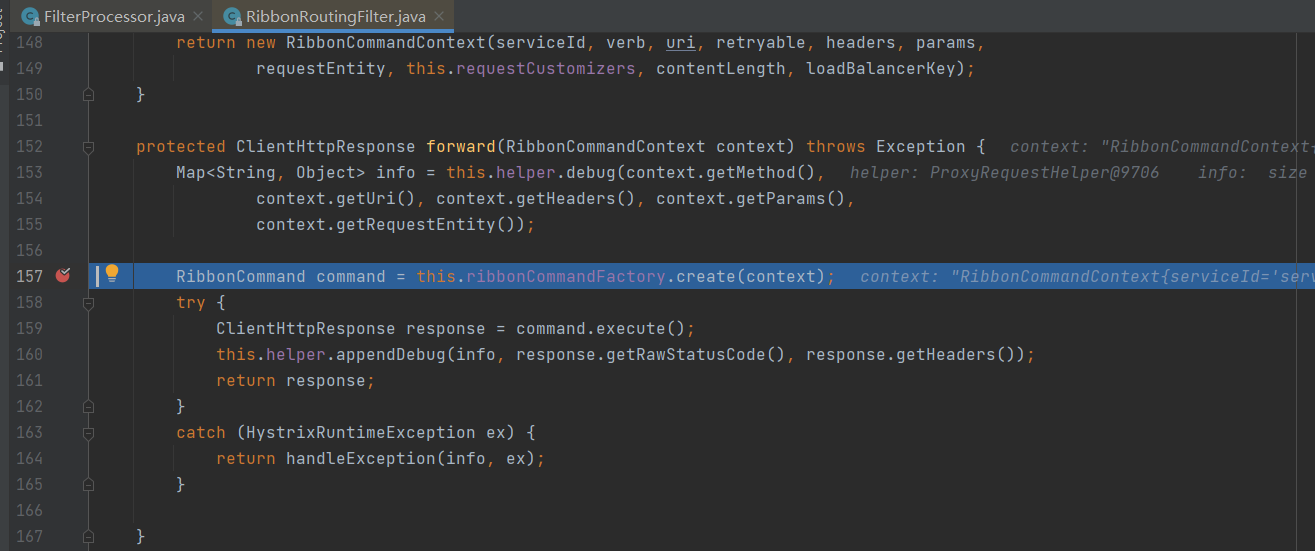Viewport: 1315px width, 551px height.
Task: Click the RibbonRoutingFilter.java tab's class icon
Action: (x=232, y=16)
